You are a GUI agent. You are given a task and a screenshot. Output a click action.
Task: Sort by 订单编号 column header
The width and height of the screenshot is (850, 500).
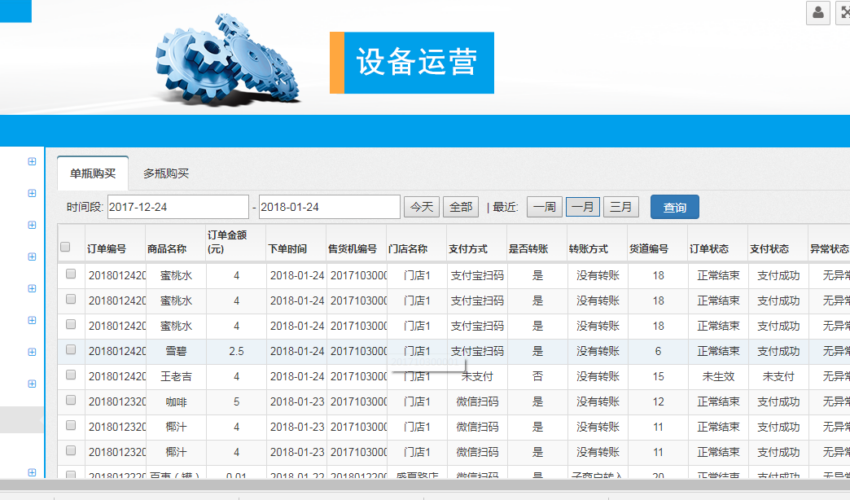point(107,249)
